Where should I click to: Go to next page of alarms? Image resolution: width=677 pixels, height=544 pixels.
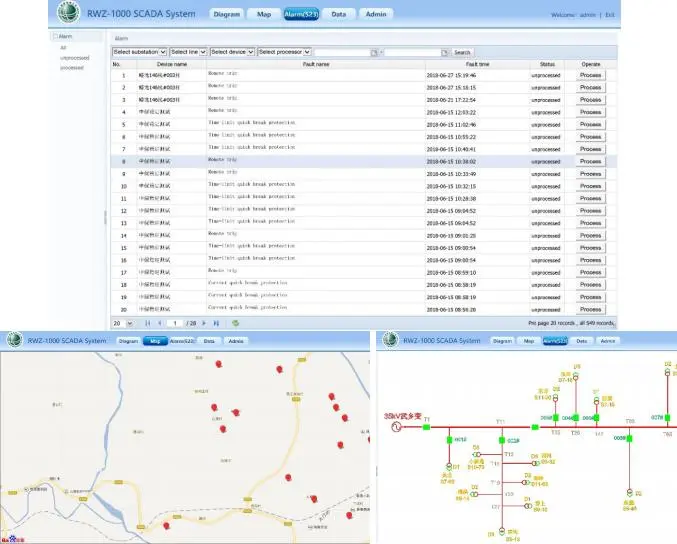(204, 323)
